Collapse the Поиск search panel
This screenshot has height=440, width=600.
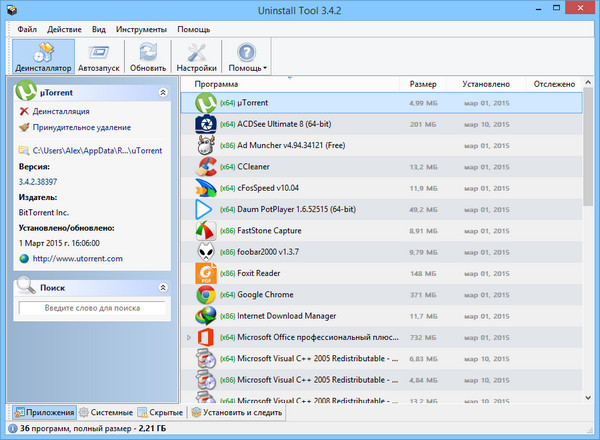point(163,288)
